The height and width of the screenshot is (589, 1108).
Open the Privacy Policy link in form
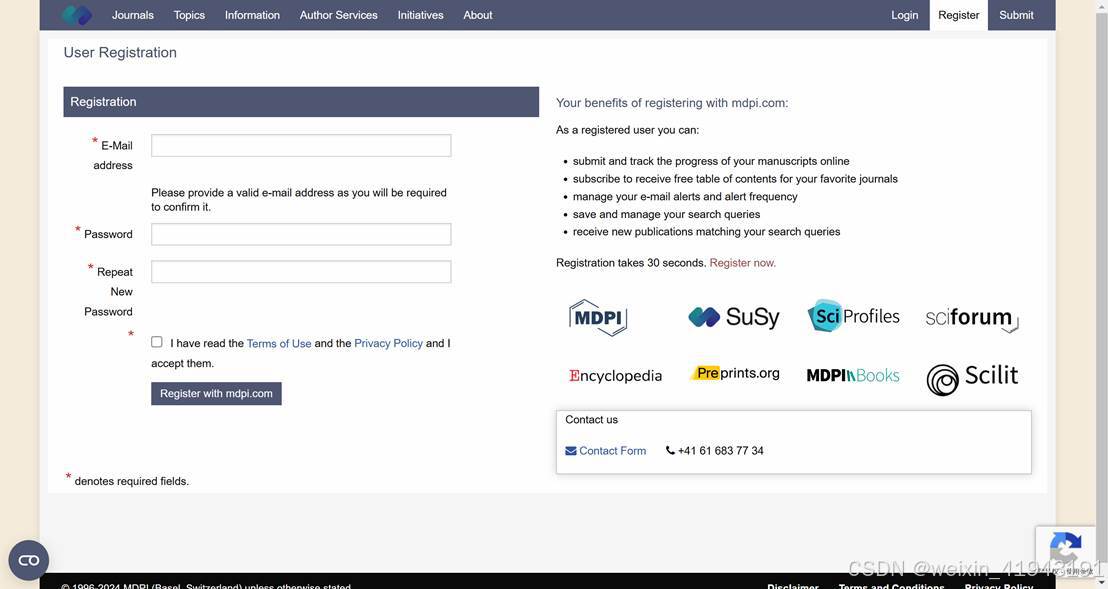[x=388, y=343]
